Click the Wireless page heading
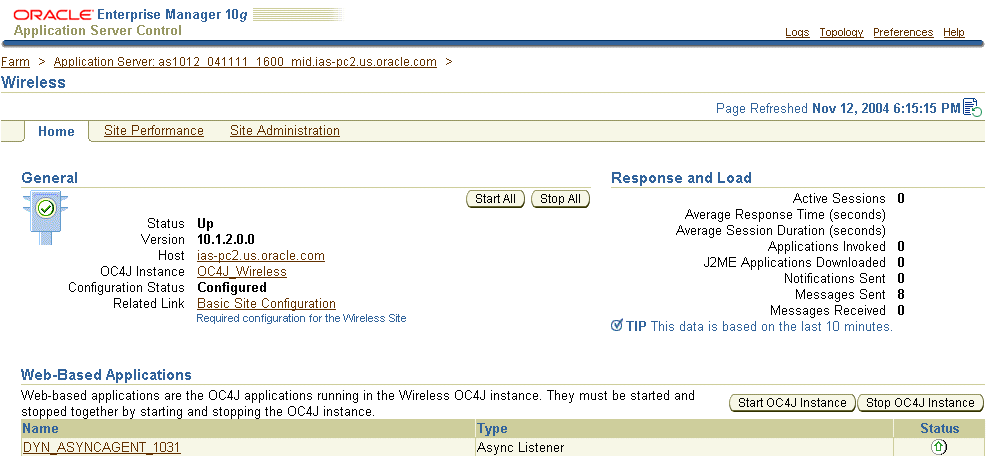This screenshot has width=989, height=456. [33, 82]
